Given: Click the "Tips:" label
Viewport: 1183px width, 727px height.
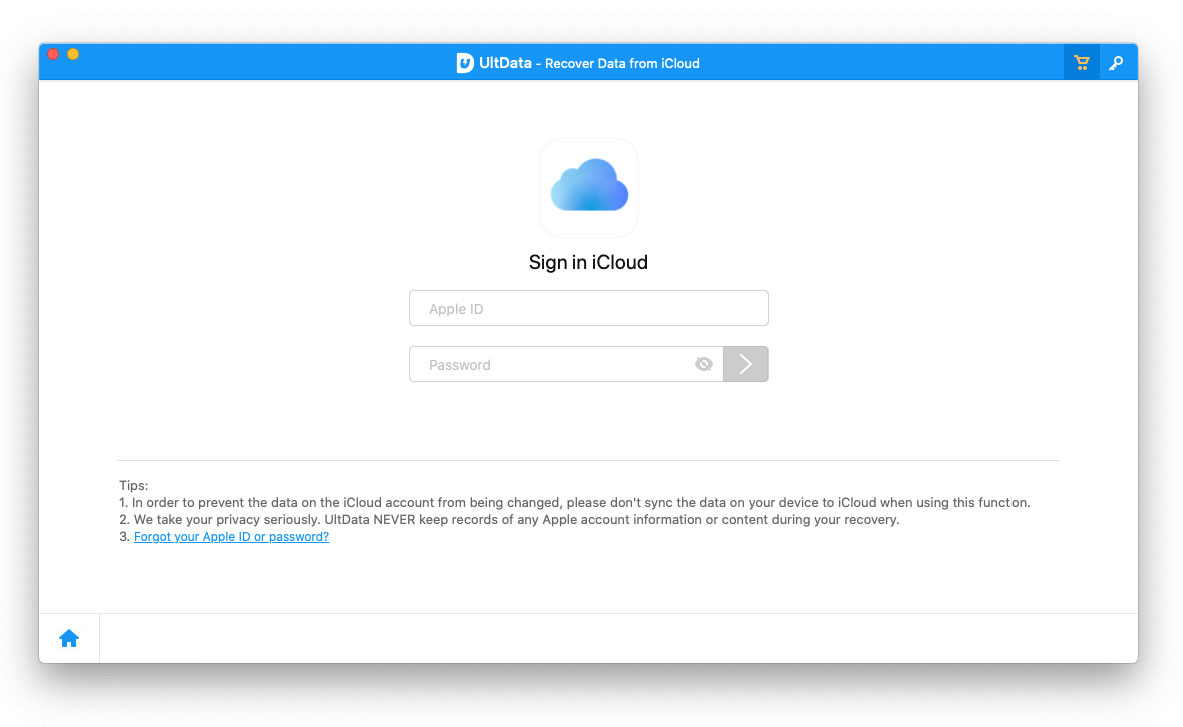Looking at the screenshot, I should (x=134, y=485).
